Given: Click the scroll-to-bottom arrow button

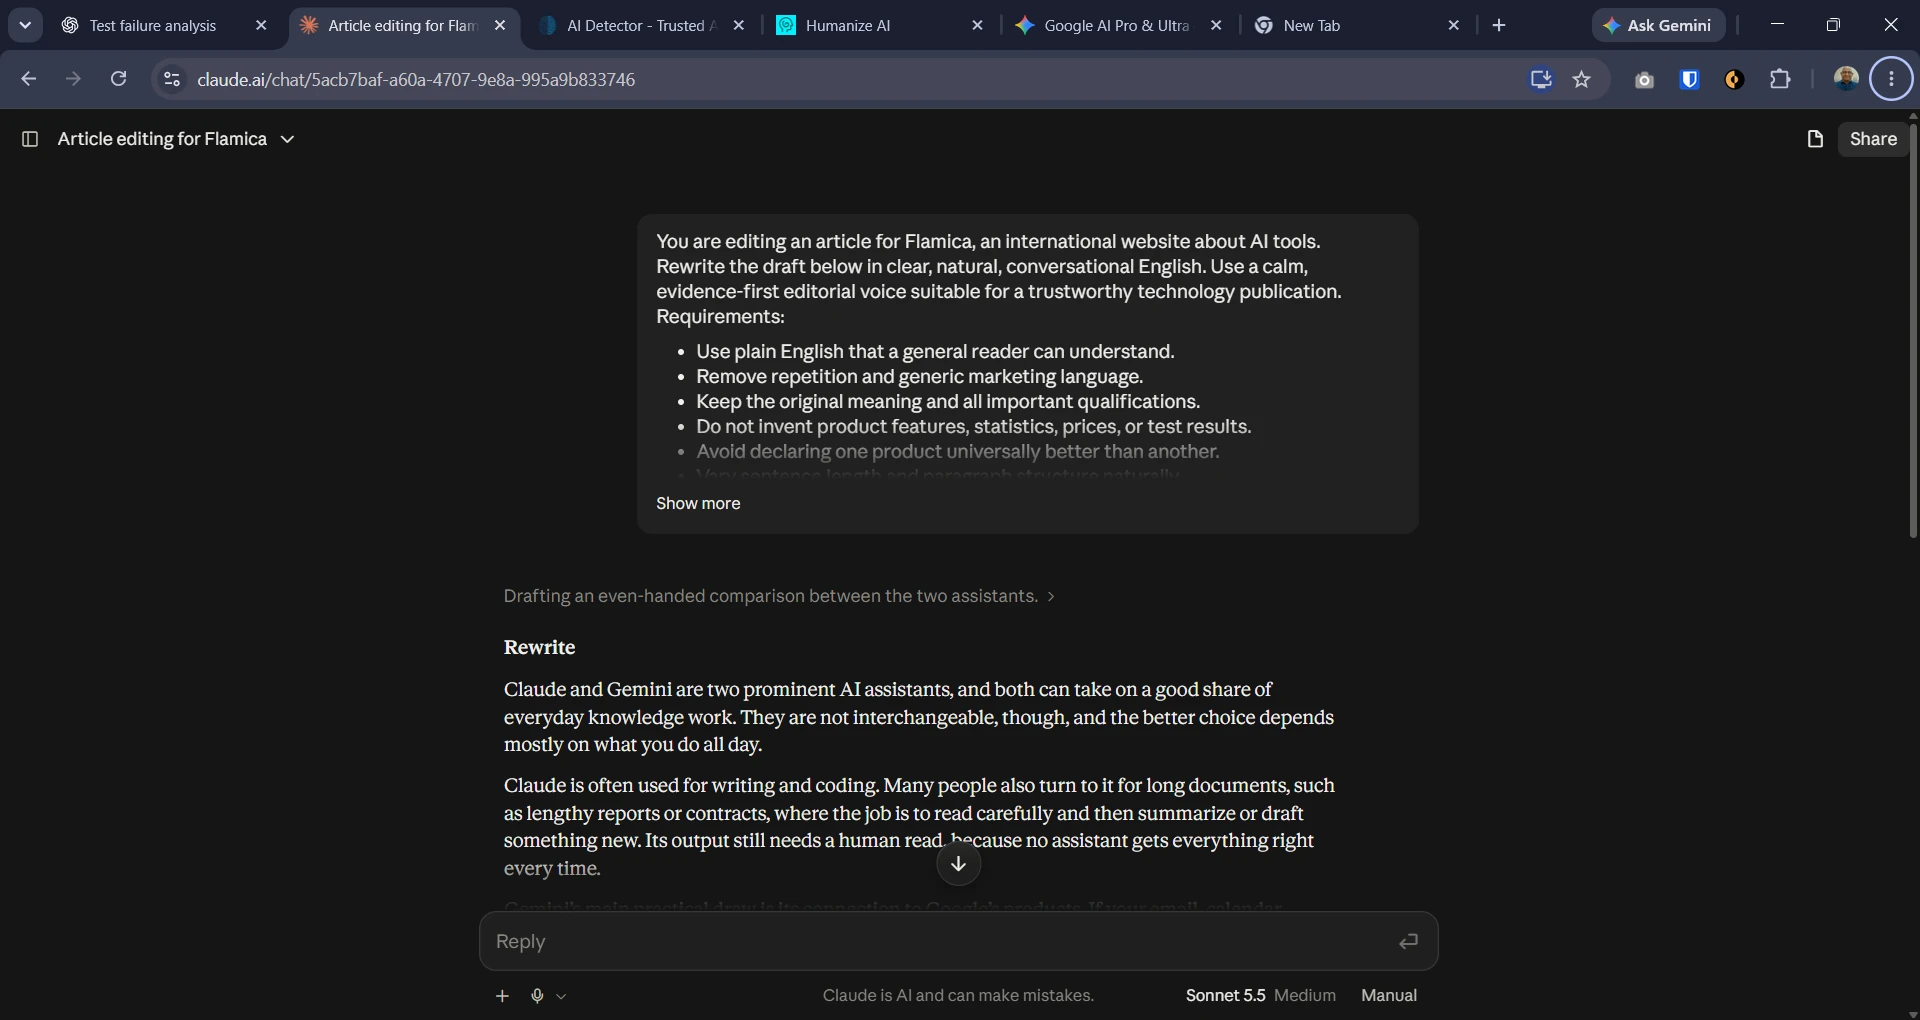Looking at the screenshot, I should (958, 864).
